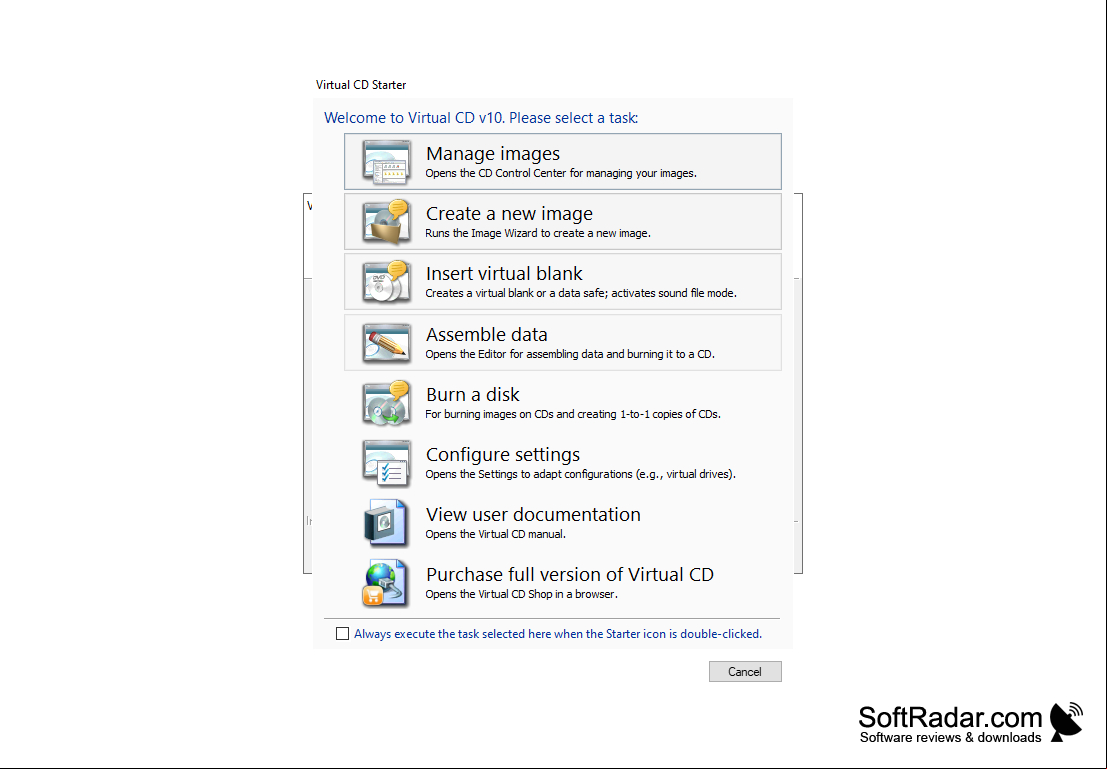Image resolution: width=1107 pixels, height=769 pixels.
Task: Select Burn a disk title
Action: click(x=472, y=394)
